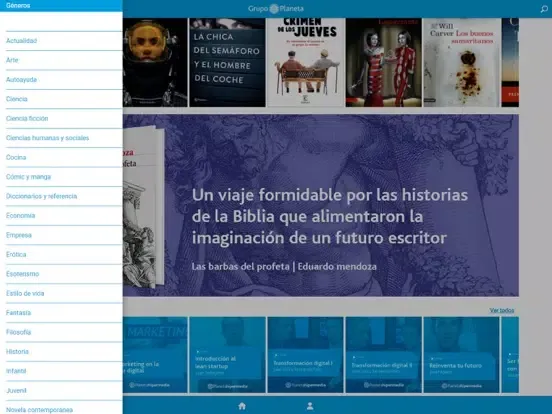The width and height of the screenshot is (552, 414).
Task: Select the Fantasía genre
Action: [x=61, y=313]
